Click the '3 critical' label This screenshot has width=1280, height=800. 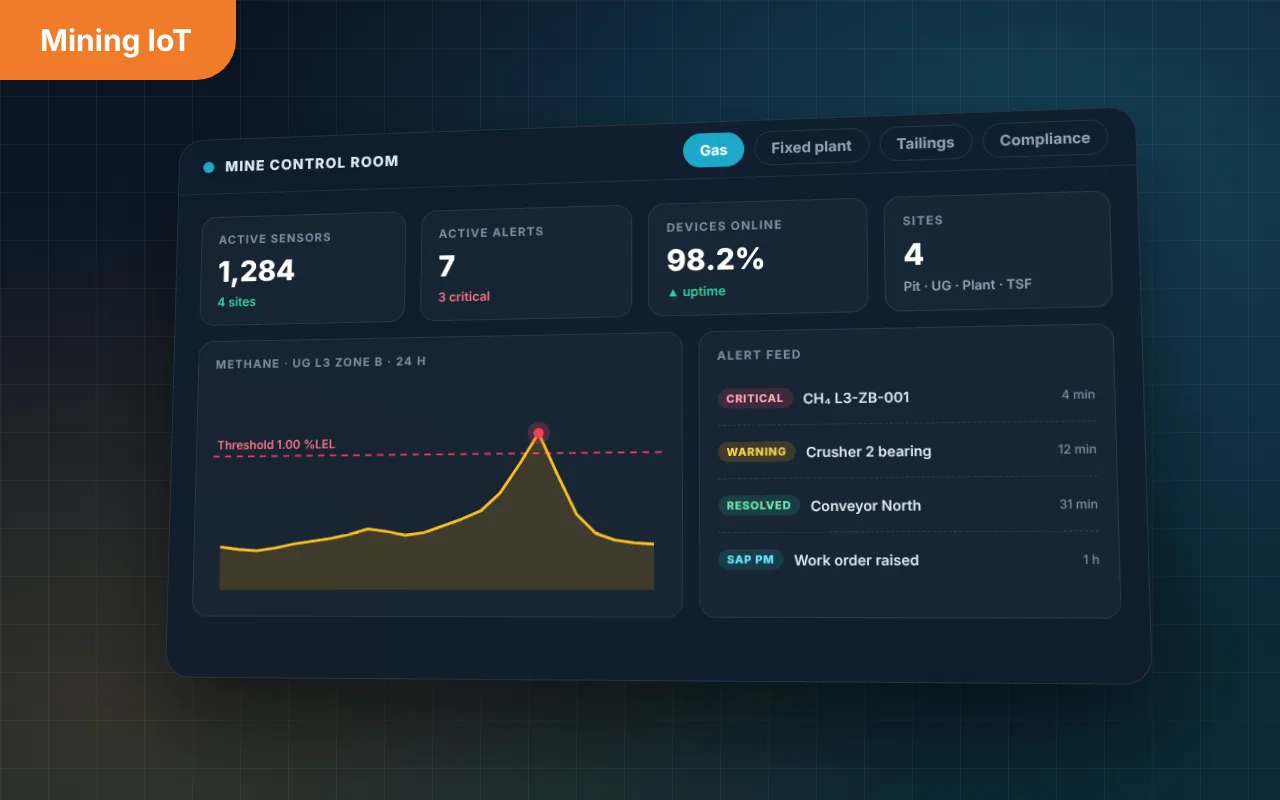[x=464, y=297]
